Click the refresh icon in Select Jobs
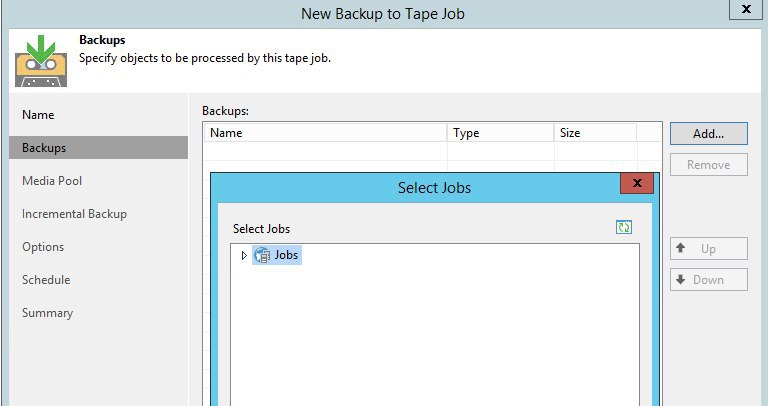This screenshot has width=768, height=406. click(x=624, y=228)
